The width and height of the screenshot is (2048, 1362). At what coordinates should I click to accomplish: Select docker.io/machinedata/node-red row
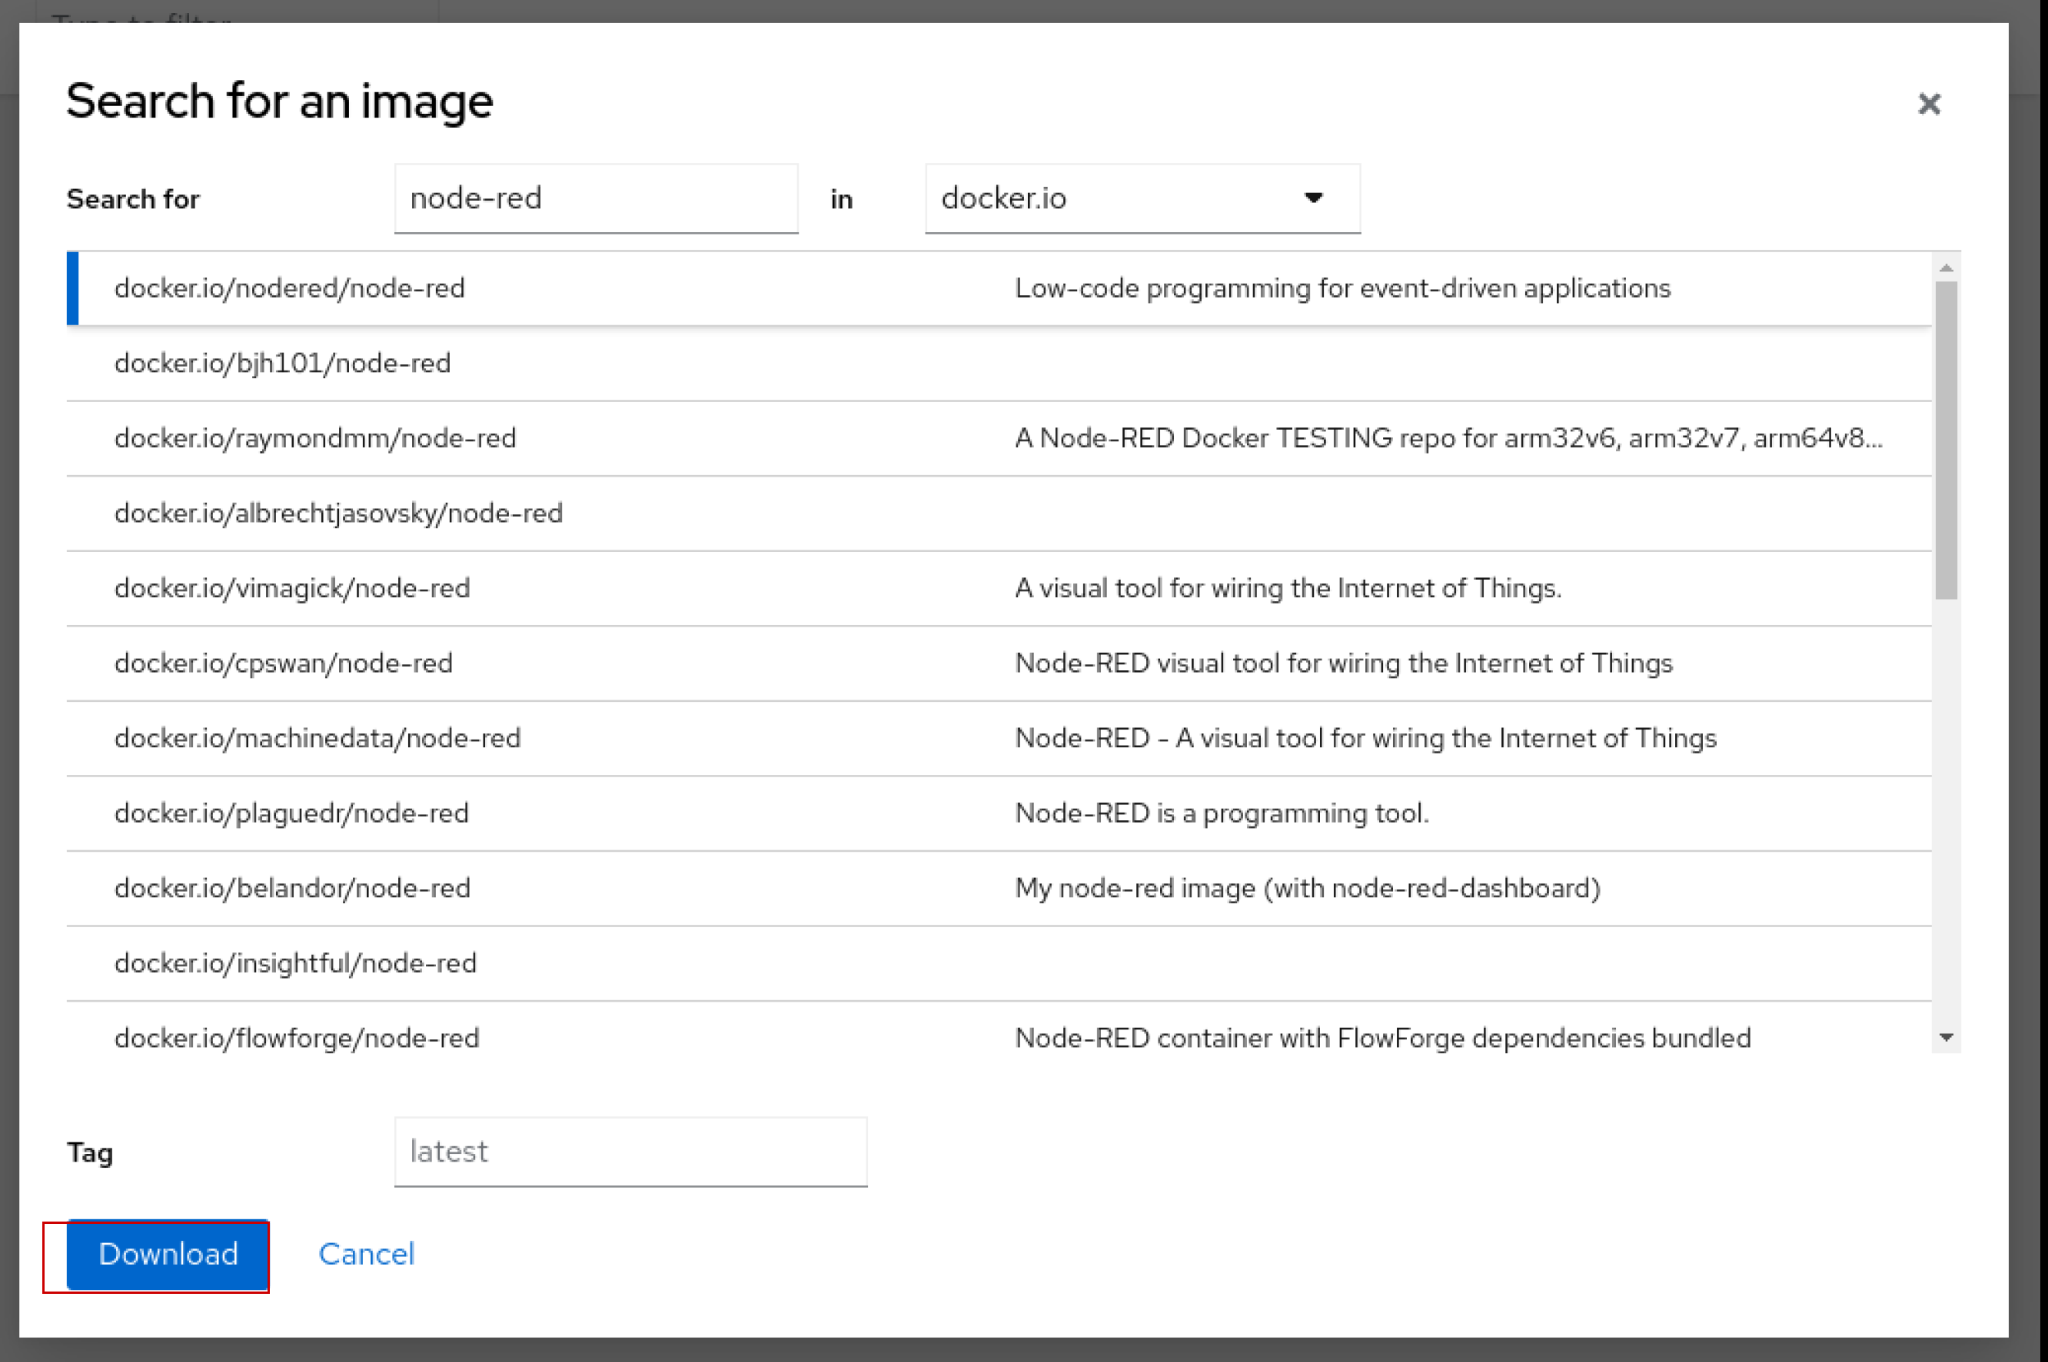(x=317, y=739)
